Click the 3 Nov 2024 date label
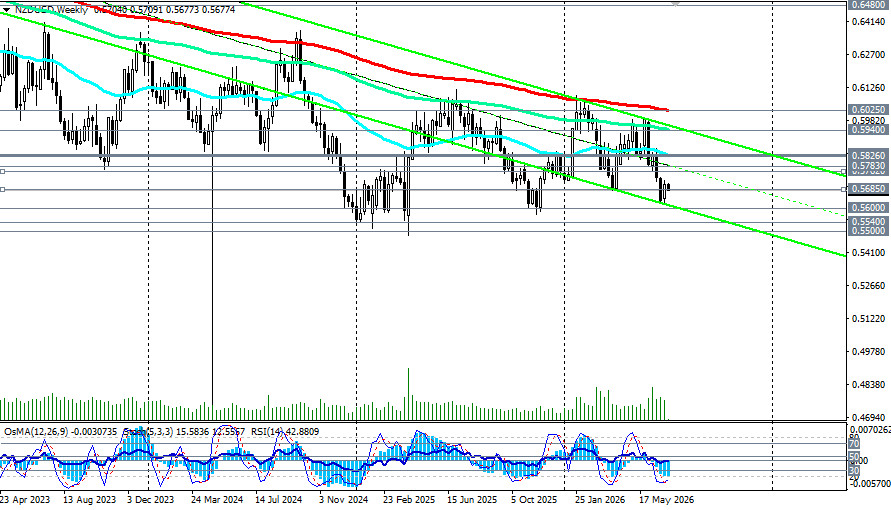The height and width of the screenshot is (510, 891). pyautogui.click(x=344, y=500)
